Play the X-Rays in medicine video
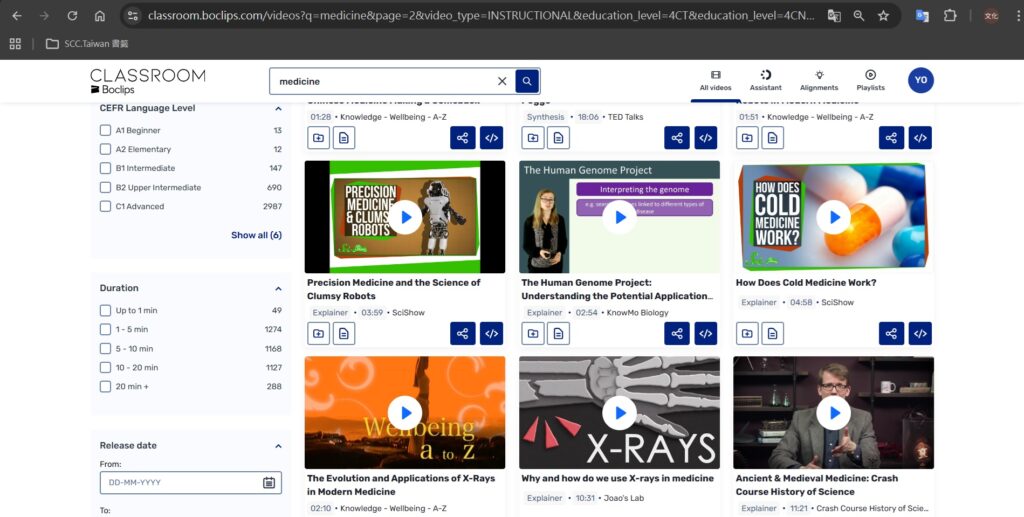 click(x=619, y=412)
